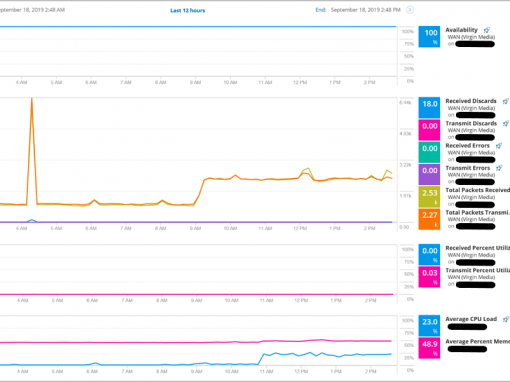The height and width of the screenshot is (382, 510).
Task: Select the pink 0.00 Transmit Discards swatch
Action: [x=429, y=130]
